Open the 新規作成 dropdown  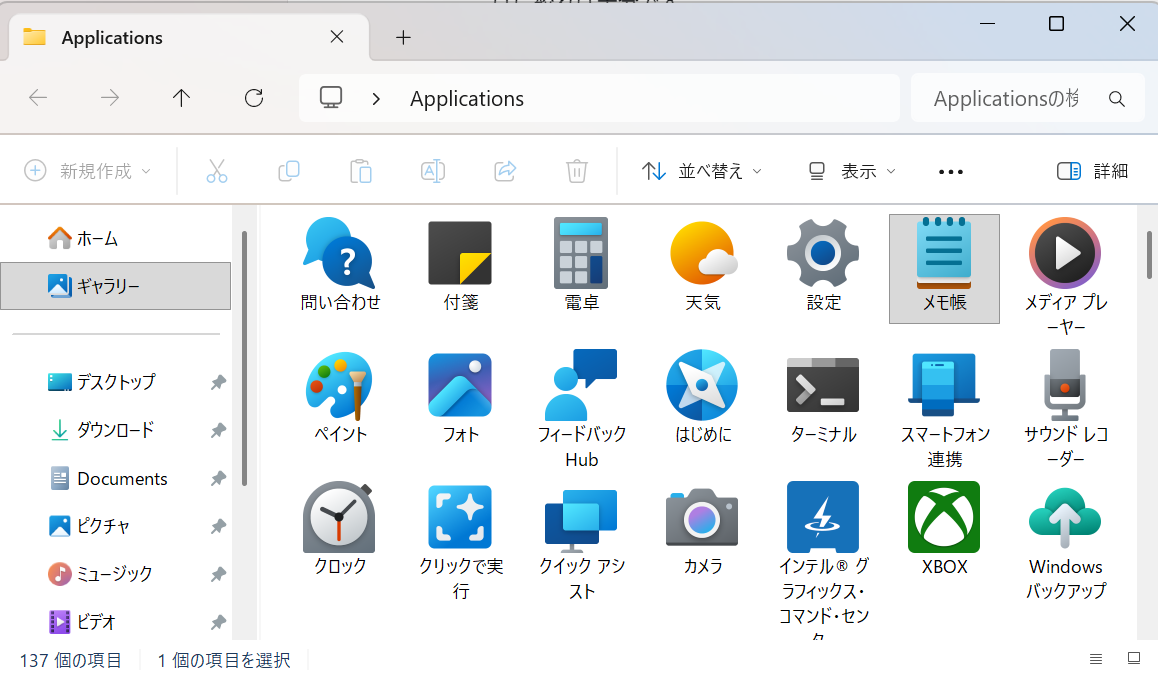pyautogui.click(x=87, y=171)
